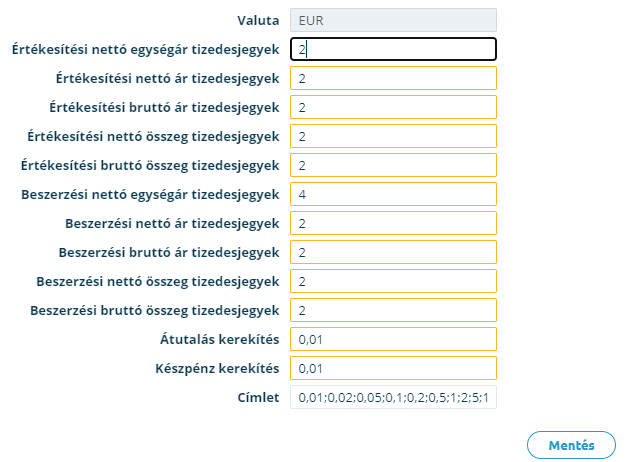Click the Átutalás kerekítés label
The width and height of the screenshot is (626, 462).
tap(220, 339)
